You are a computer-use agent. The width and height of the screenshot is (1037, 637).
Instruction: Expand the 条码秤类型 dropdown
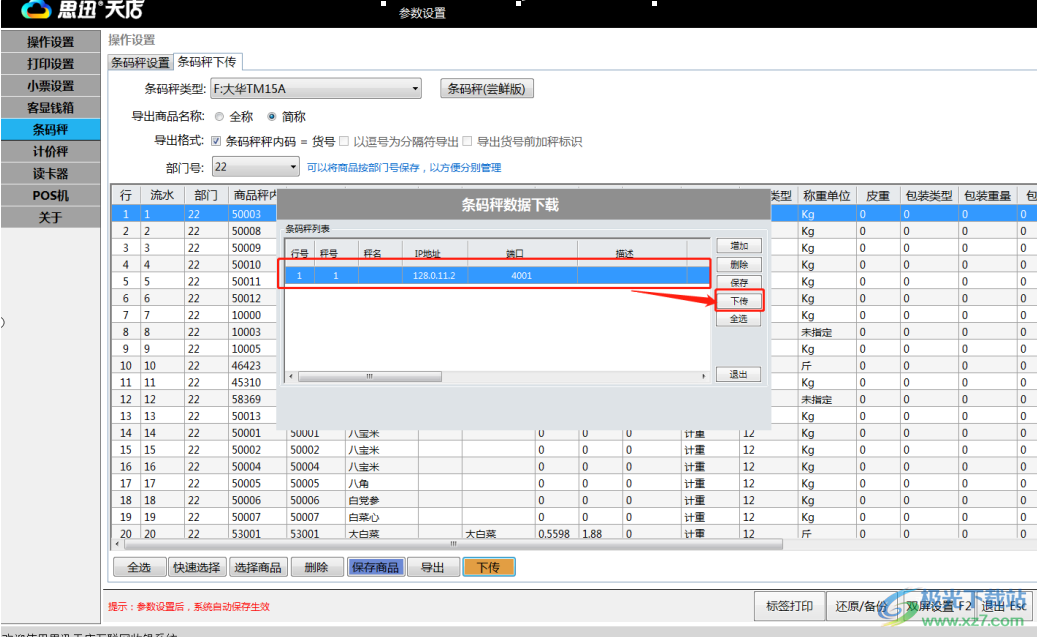(415, 88)
